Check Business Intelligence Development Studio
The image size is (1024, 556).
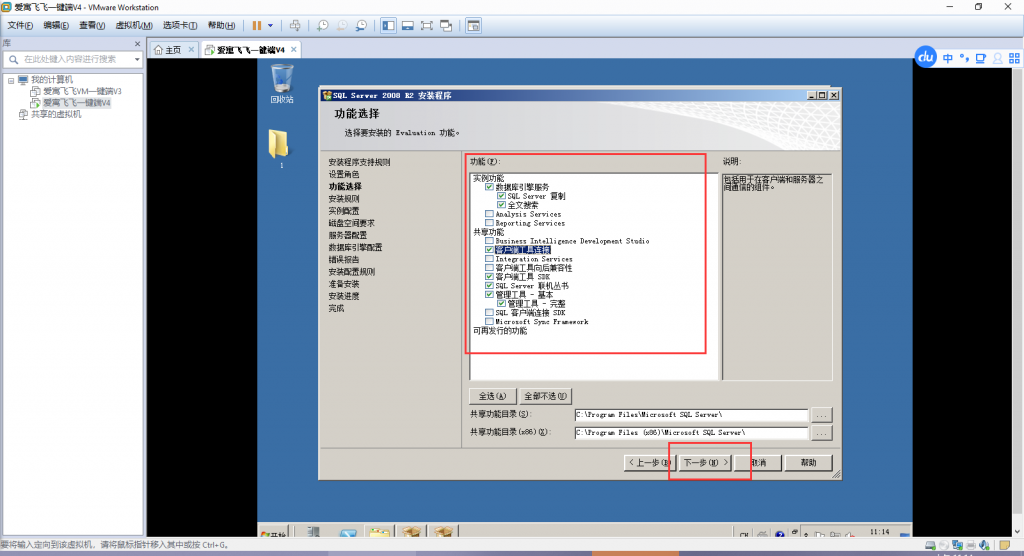coord(489,241)
